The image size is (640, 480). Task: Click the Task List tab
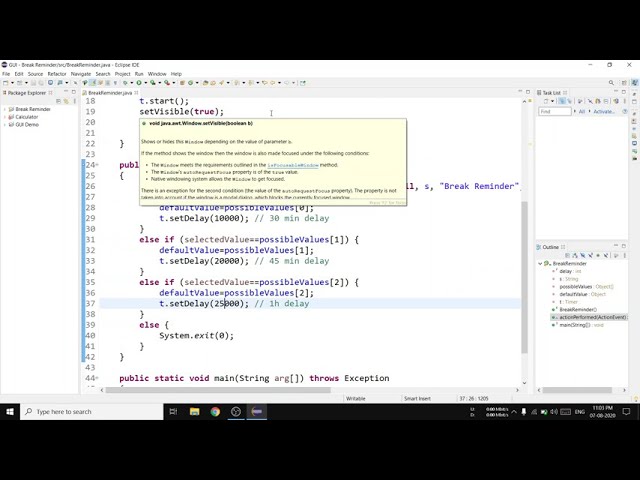[551, 93]
